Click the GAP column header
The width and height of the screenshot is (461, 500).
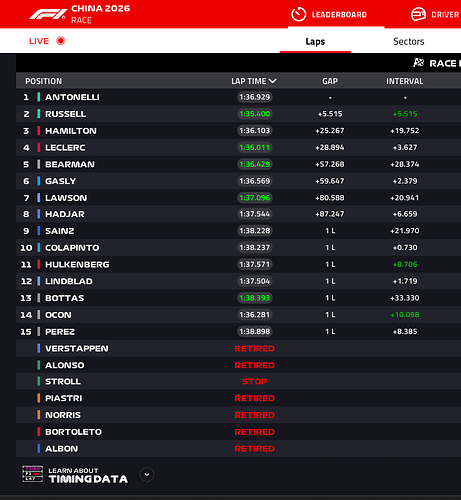330,81
